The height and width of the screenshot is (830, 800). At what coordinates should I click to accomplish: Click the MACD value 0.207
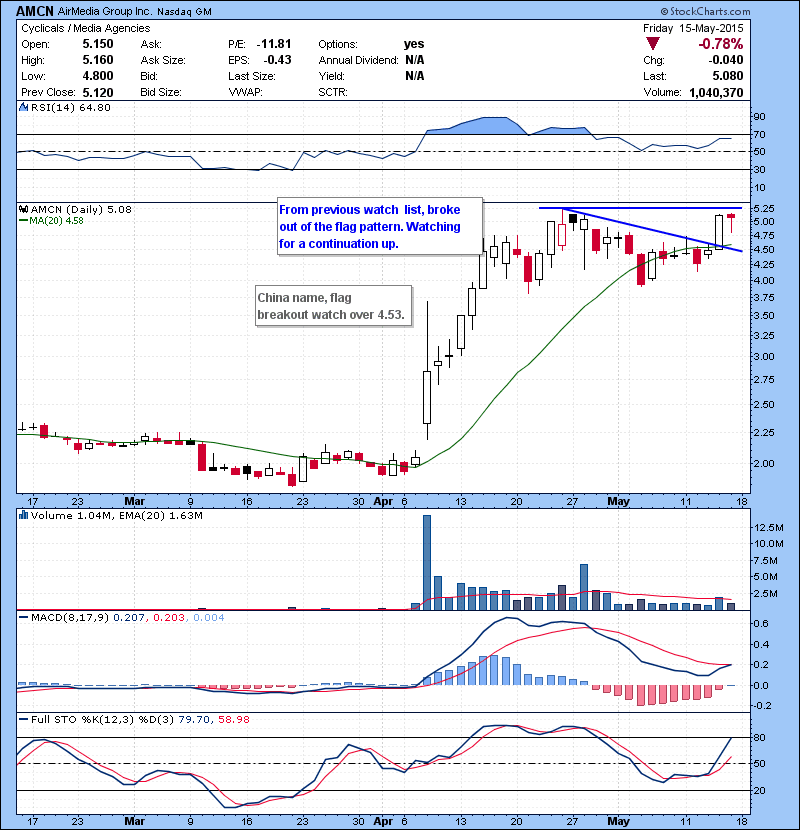[129, 617]
